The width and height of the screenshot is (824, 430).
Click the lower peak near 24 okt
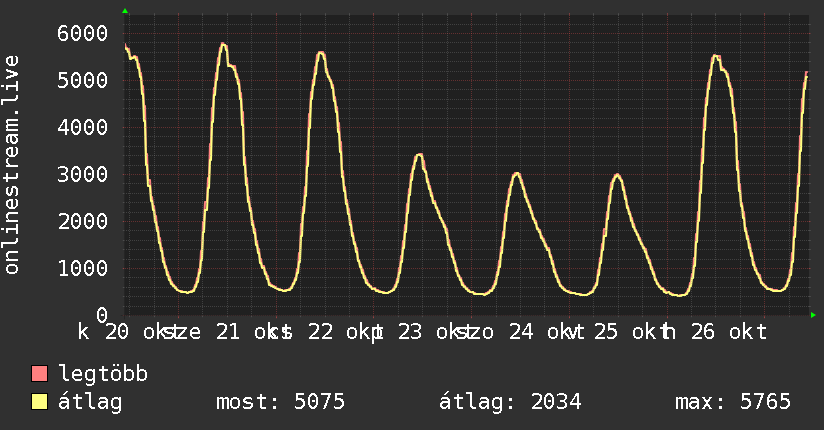517,173
